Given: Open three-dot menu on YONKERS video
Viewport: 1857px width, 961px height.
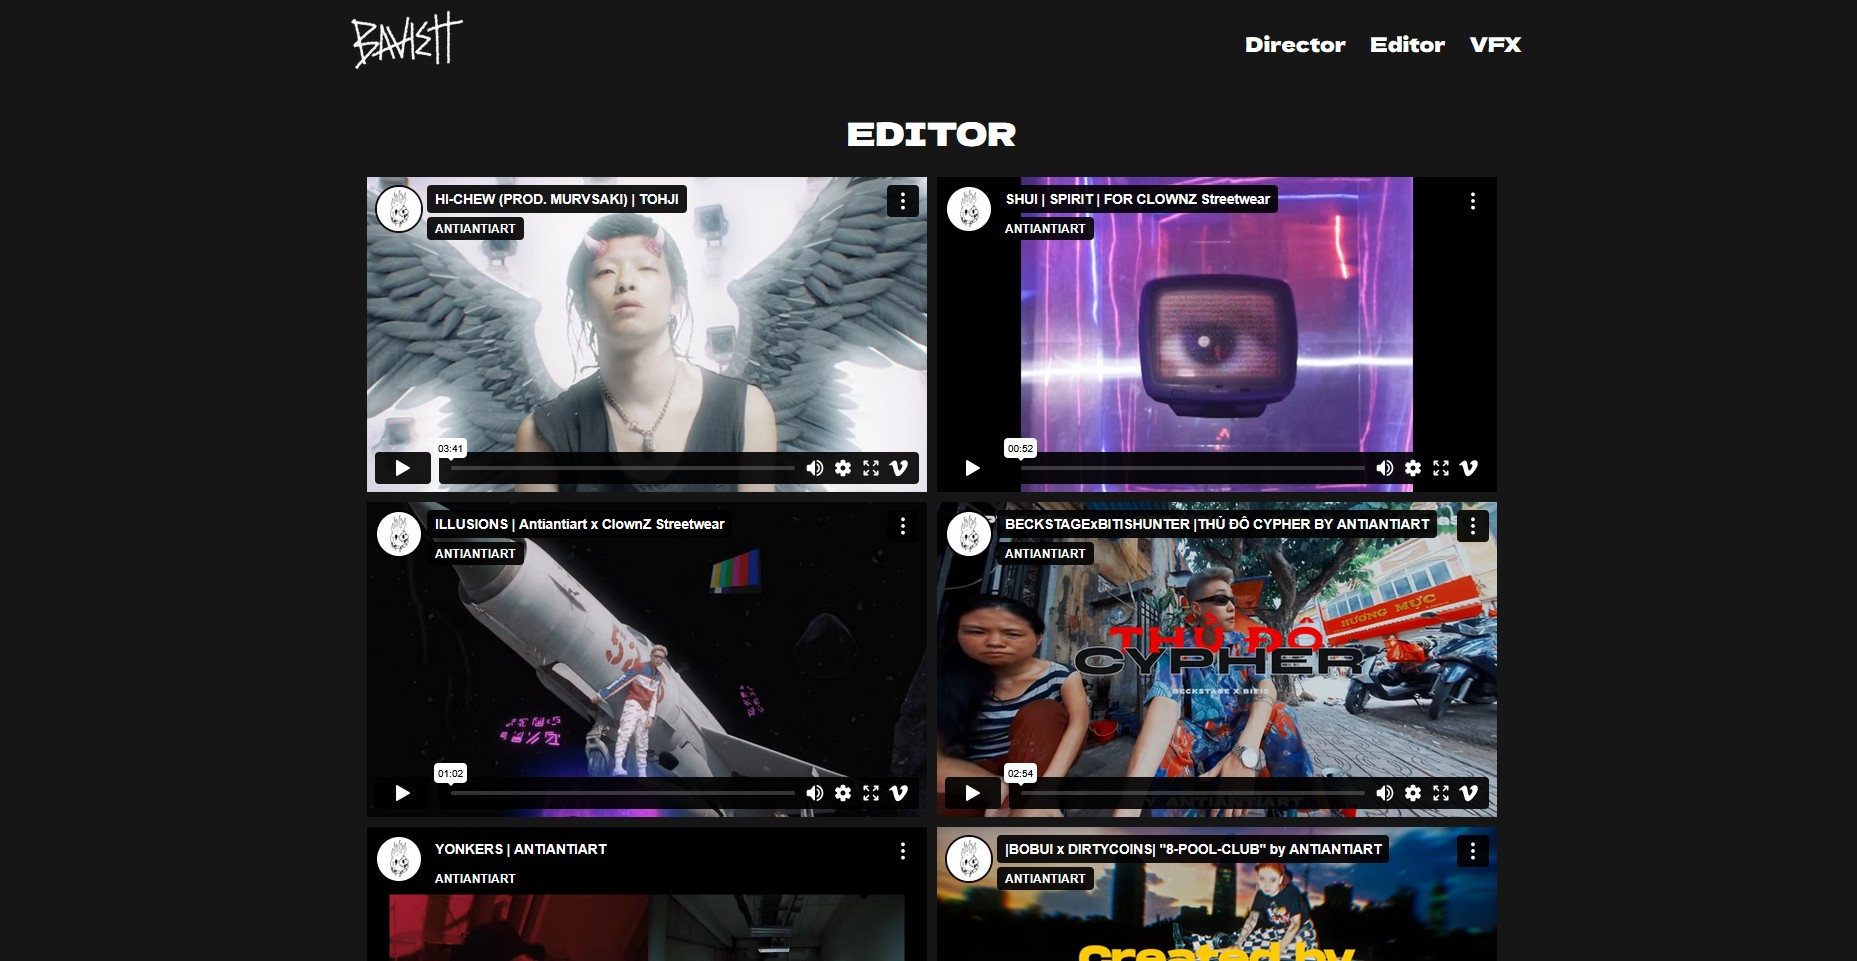Looking at the screenshot, I should pyautogui.click(x=902, y=851).
